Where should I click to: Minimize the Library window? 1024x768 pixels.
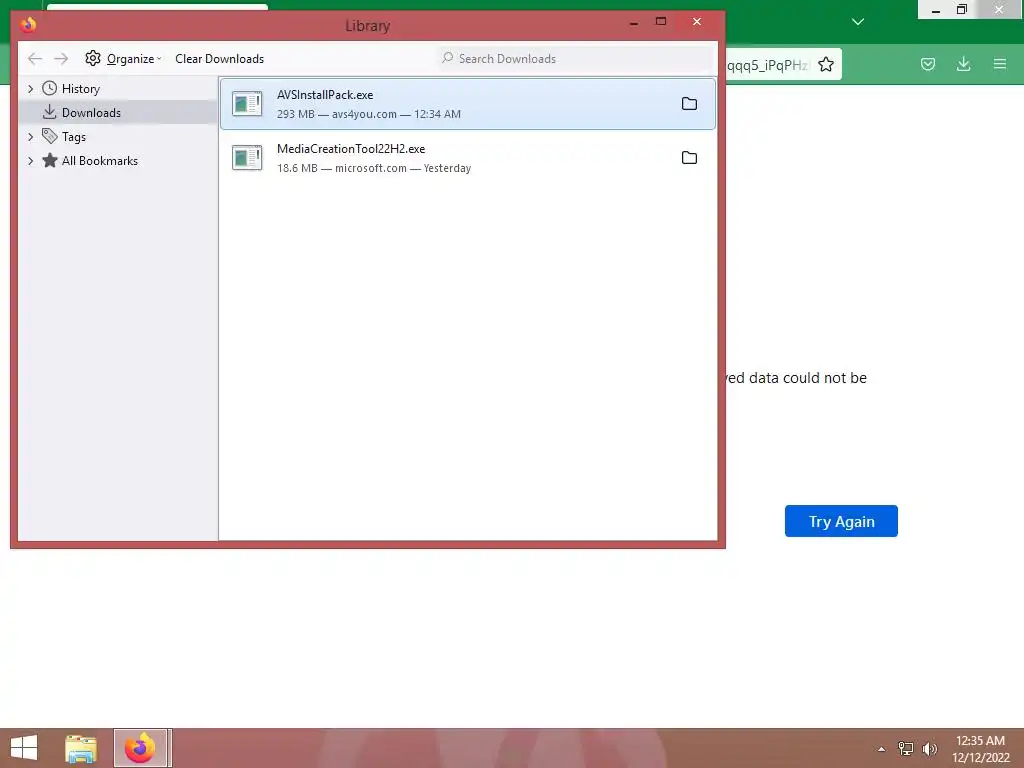634,22
